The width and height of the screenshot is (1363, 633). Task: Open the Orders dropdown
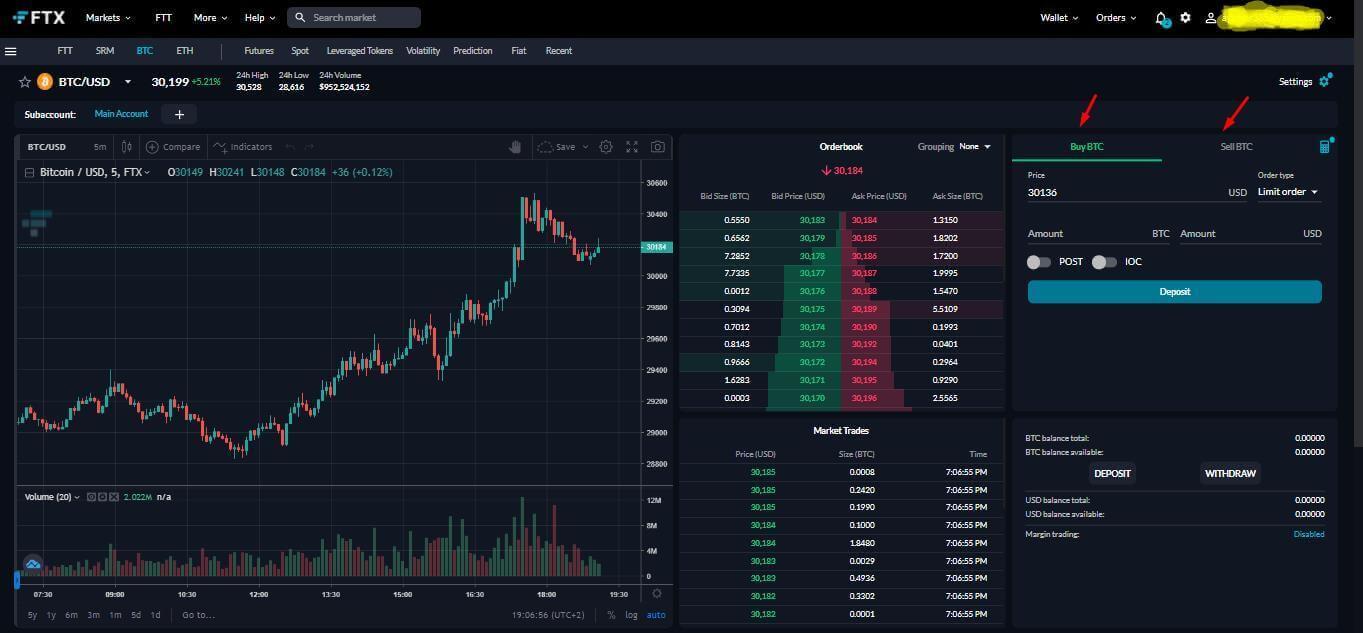tap(1116, 18)
